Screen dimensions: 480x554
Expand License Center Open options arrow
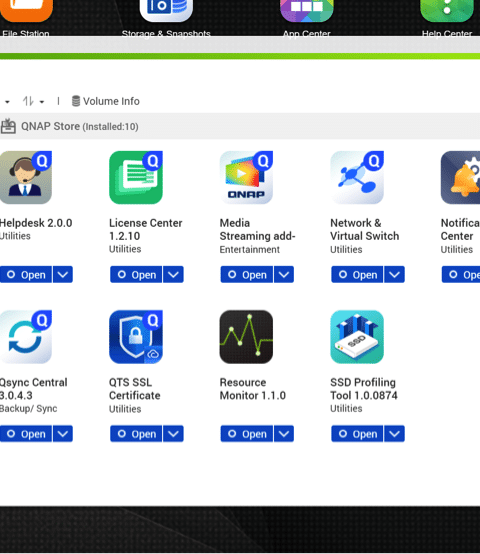[173, 275]
